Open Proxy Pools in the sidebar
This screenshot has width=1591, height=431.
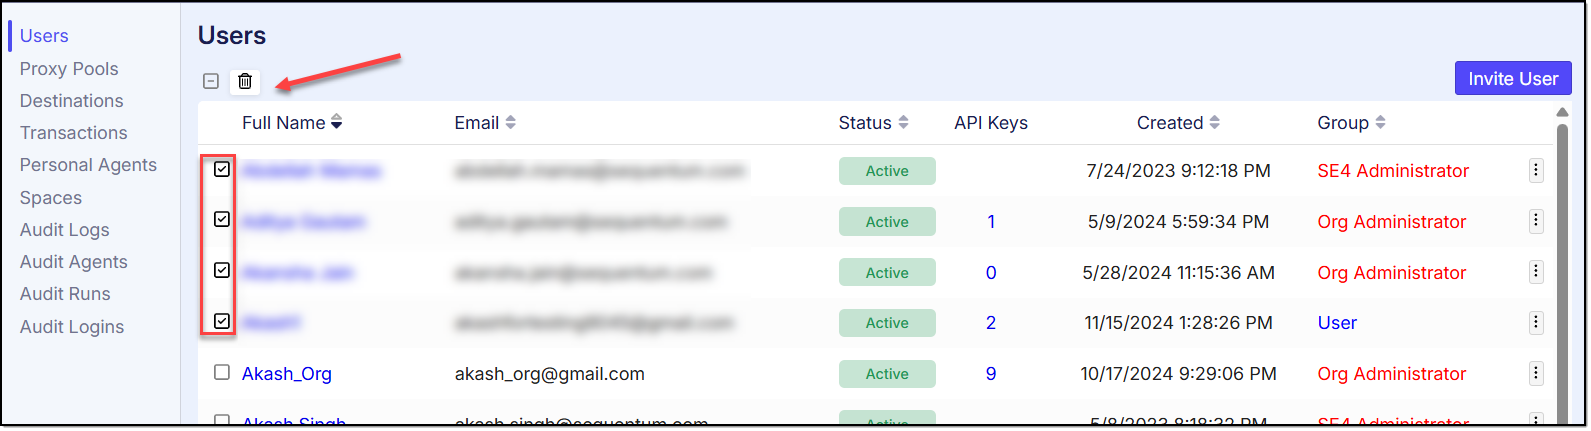(69, 69)
